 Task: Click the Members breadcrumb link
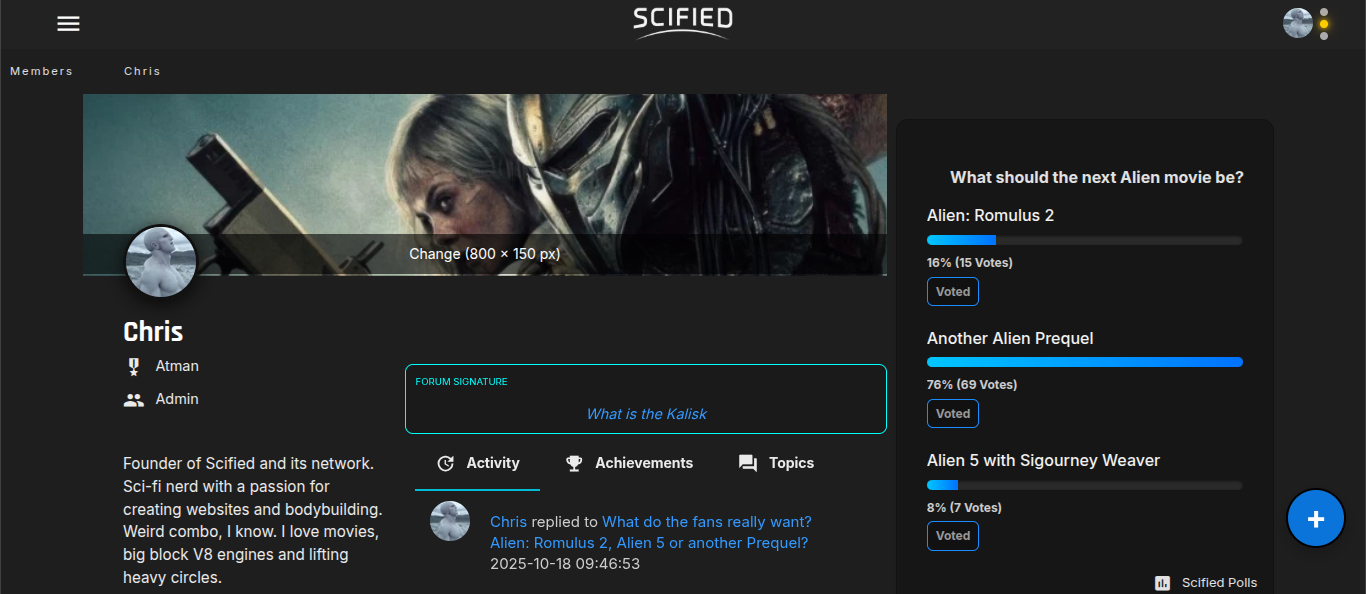(x=42, y=71)
